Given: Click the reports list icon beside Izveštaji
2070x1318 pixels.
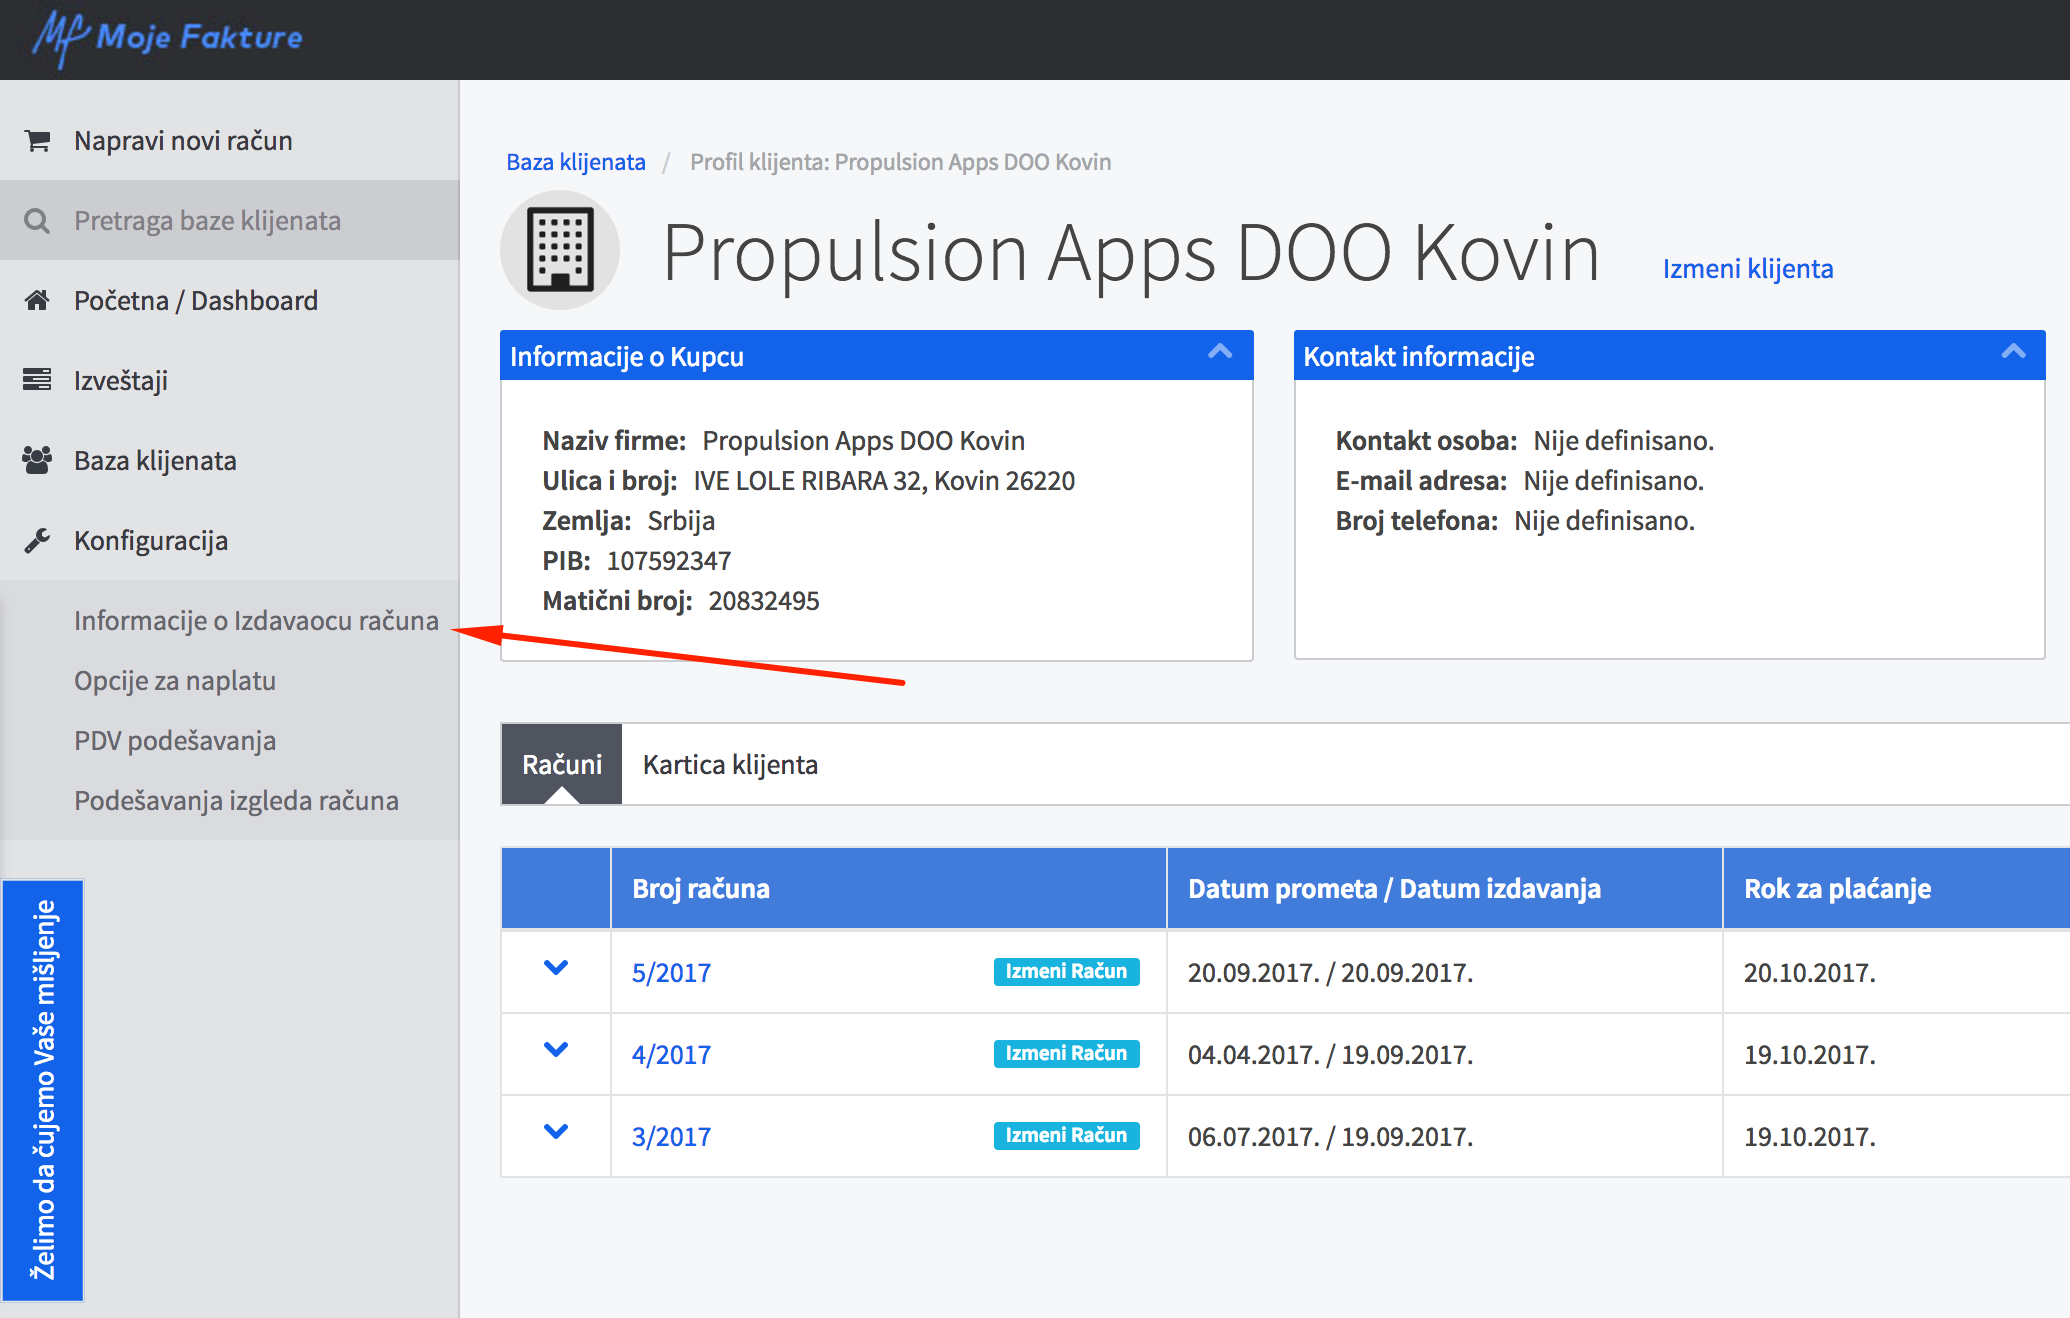Looking at the screenshot, I should click(37, 380).
